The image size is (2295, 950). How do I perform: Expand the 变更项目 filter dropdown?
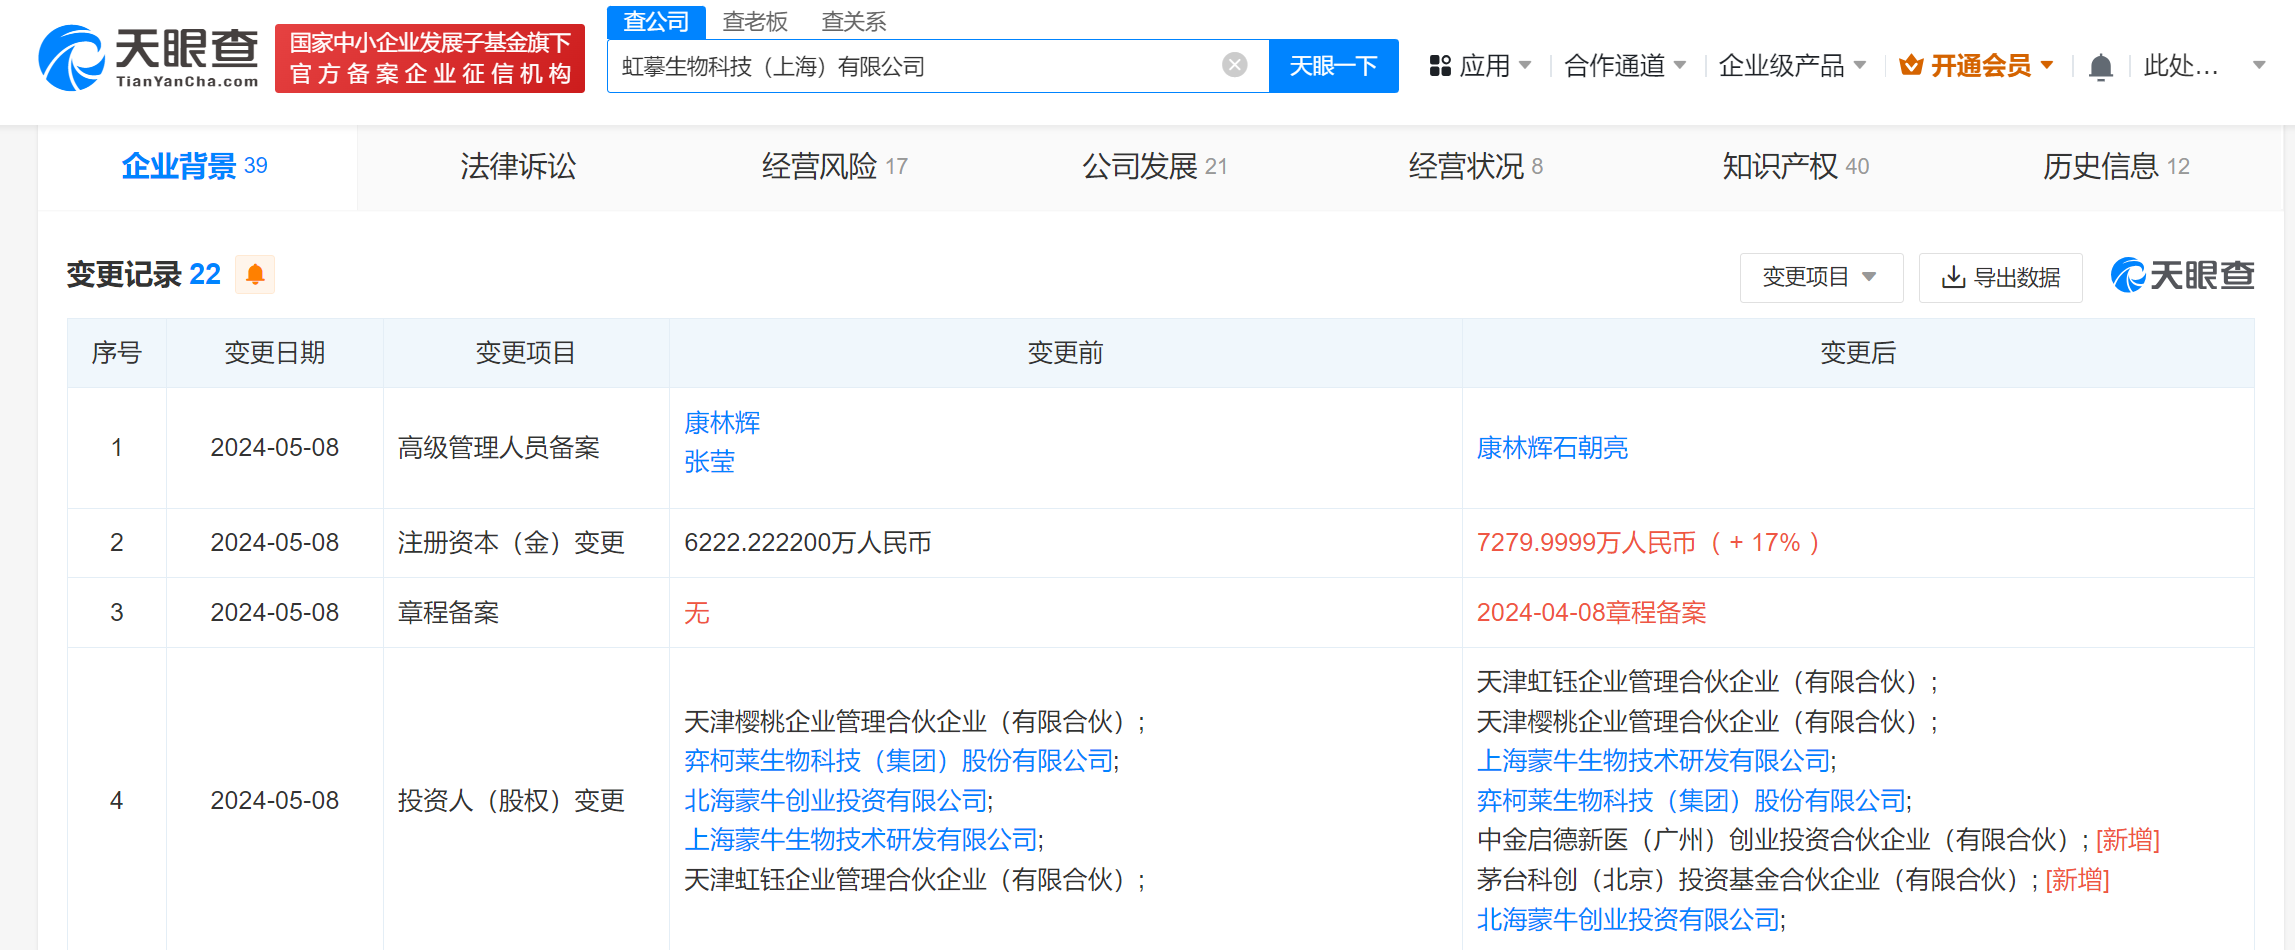point(1820,277)
